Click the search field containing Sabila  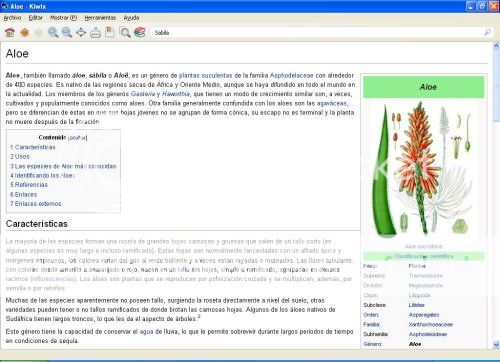coord(318,33)
